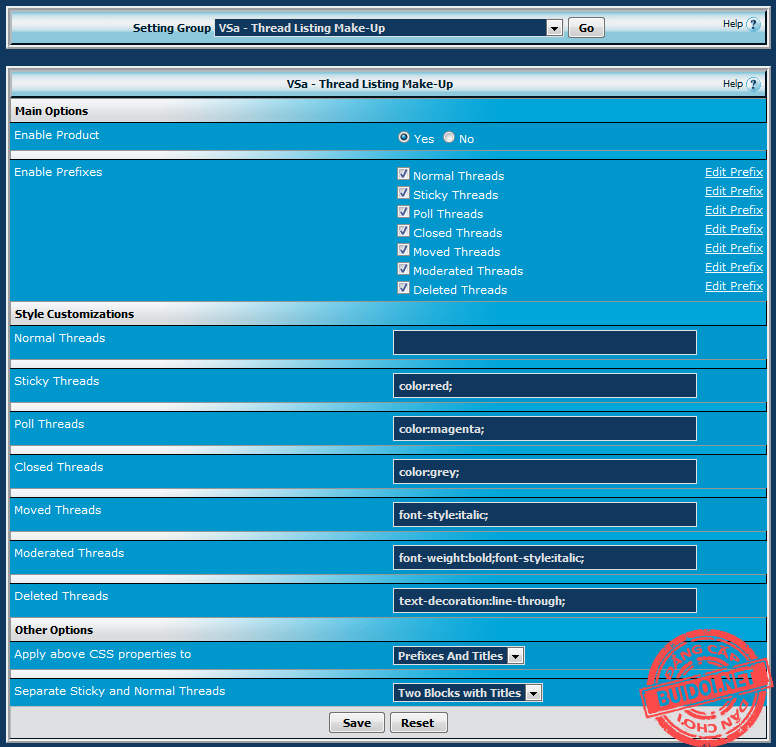Save the thread listing settings
776x747 pixels.
coord(356,723)
